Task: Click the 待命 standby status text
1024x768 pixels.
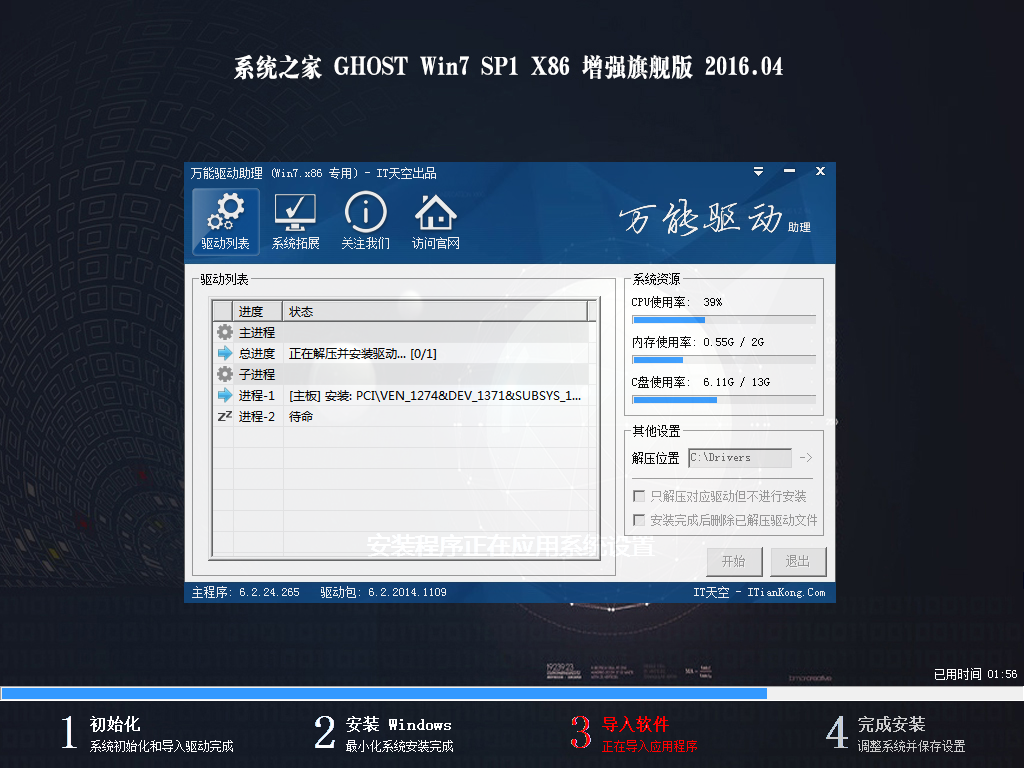Action: pos(301,417)
